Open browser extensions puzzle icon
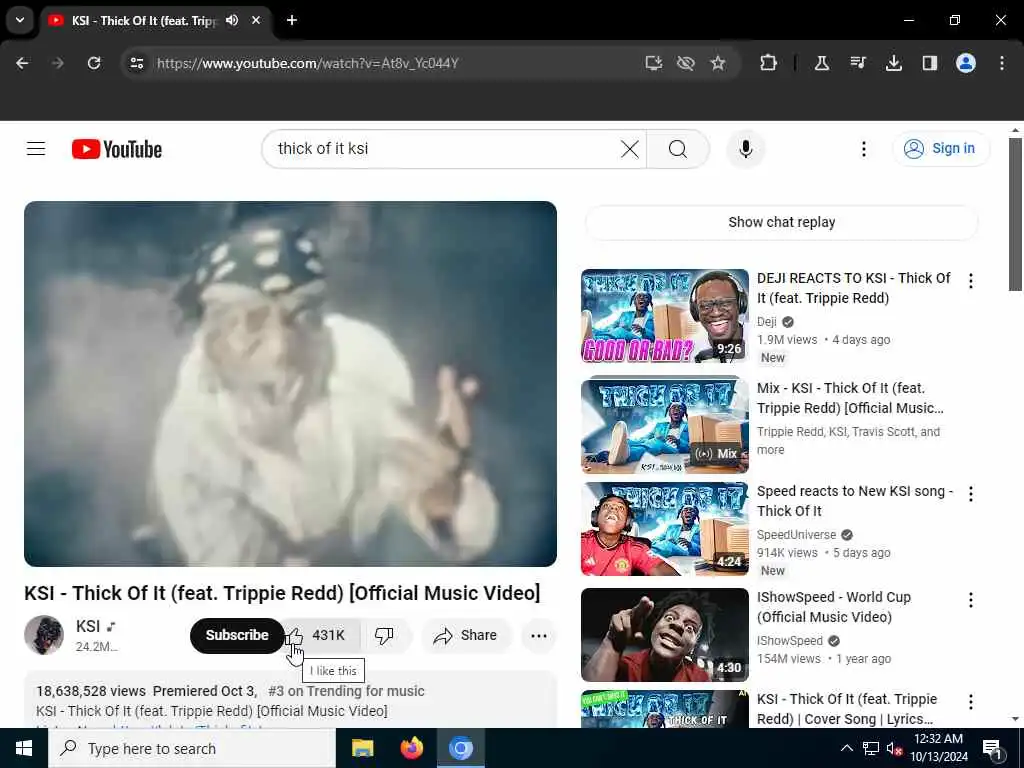The height and width of the screenshot is (768, 1024). coord(769,63)
